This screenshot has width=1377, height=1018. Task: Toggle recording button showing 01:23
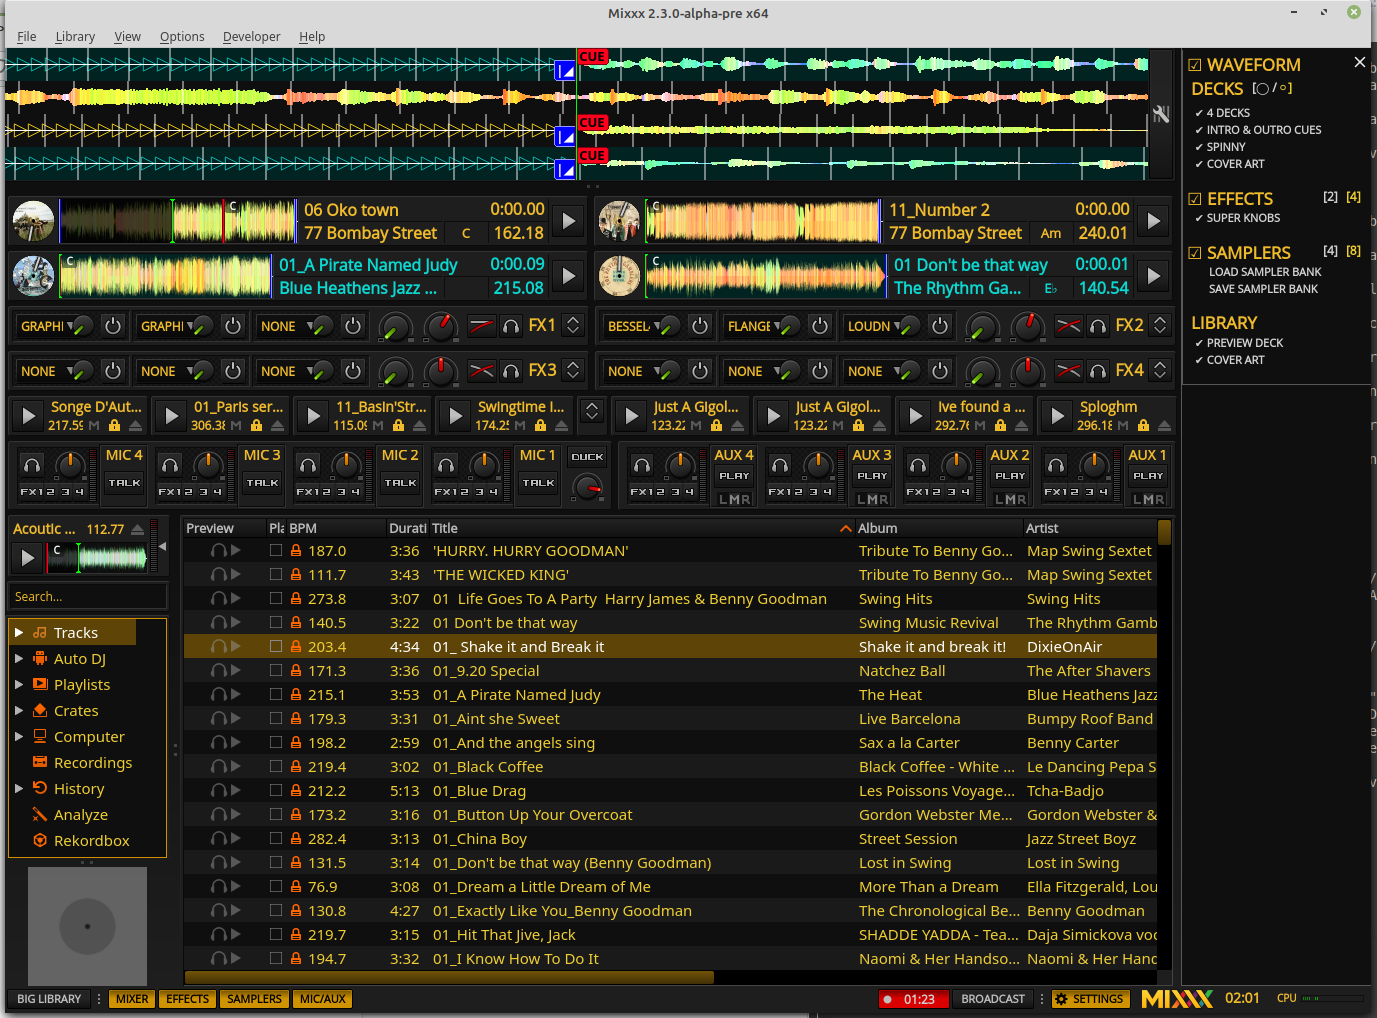[x=912, y=999]
